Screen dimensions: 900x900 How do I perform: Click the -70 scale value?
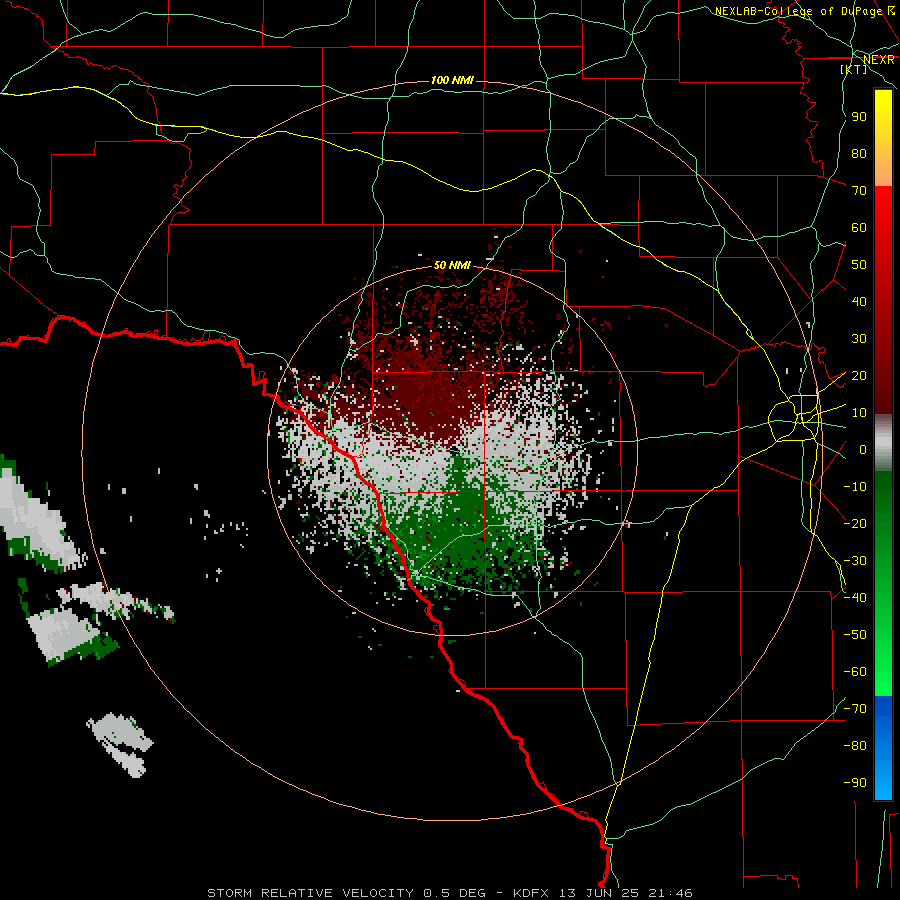click(x=855, y=709)
